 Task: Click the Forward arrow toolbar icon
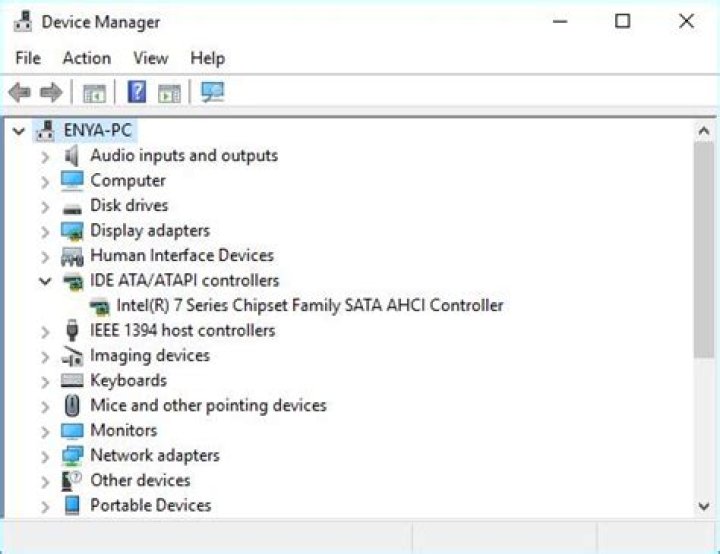(x=51, y=93)
